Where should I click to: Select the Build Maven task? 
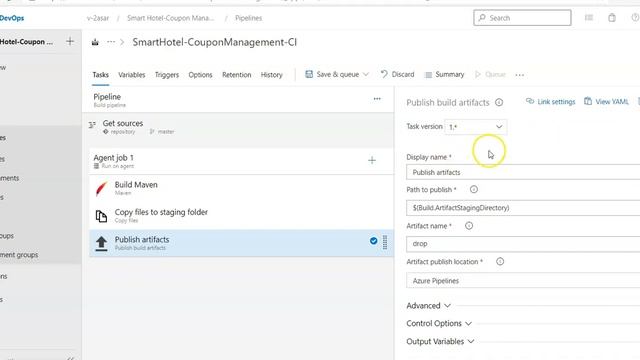point(241,188)
